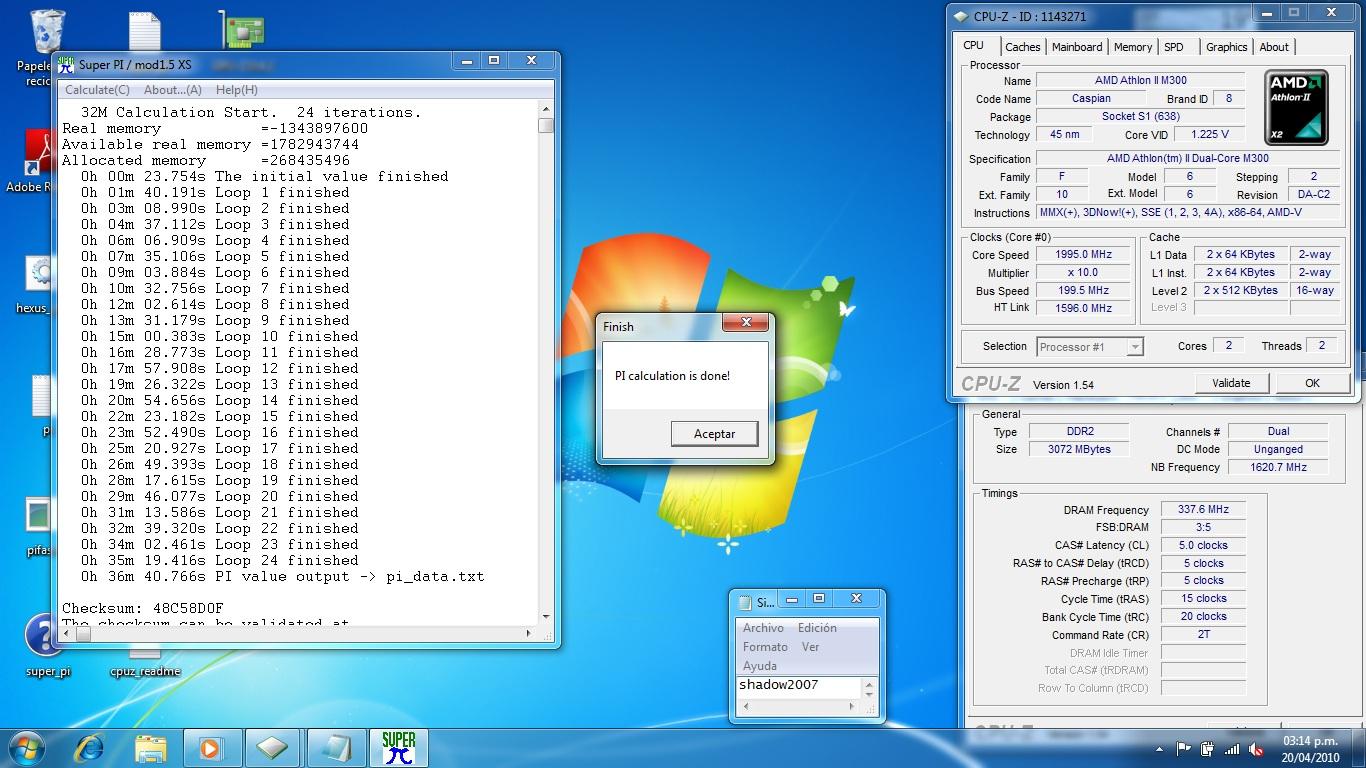Select the blank text document desktop icon at top
The height and width of the screenshot is (768, 1366).
coord(145,32)
